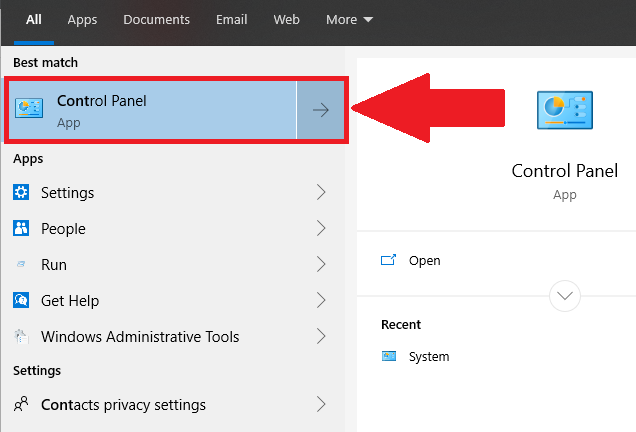Viewport: 636px width, 432px height.
Task: Click Open in preview pane
Action: click(x=424, y=260)
